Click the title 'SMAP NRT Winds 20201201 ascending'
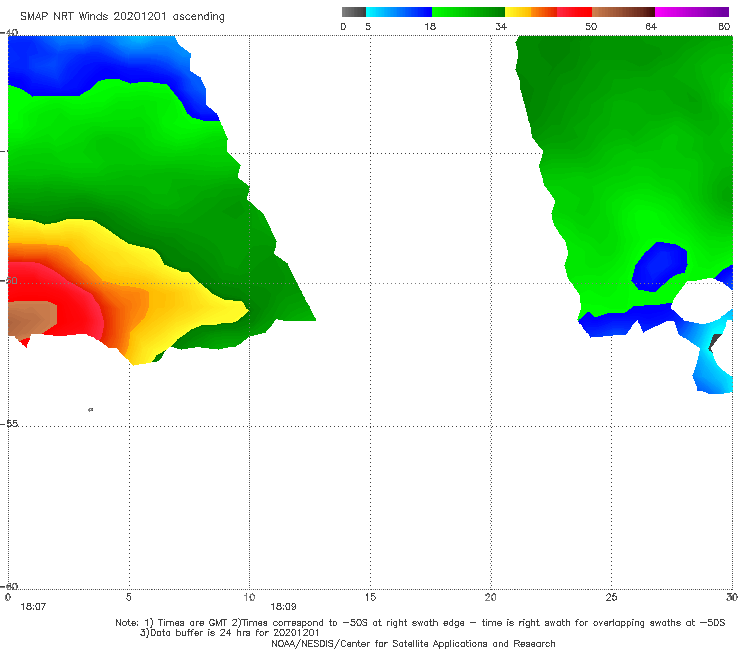 122,17
